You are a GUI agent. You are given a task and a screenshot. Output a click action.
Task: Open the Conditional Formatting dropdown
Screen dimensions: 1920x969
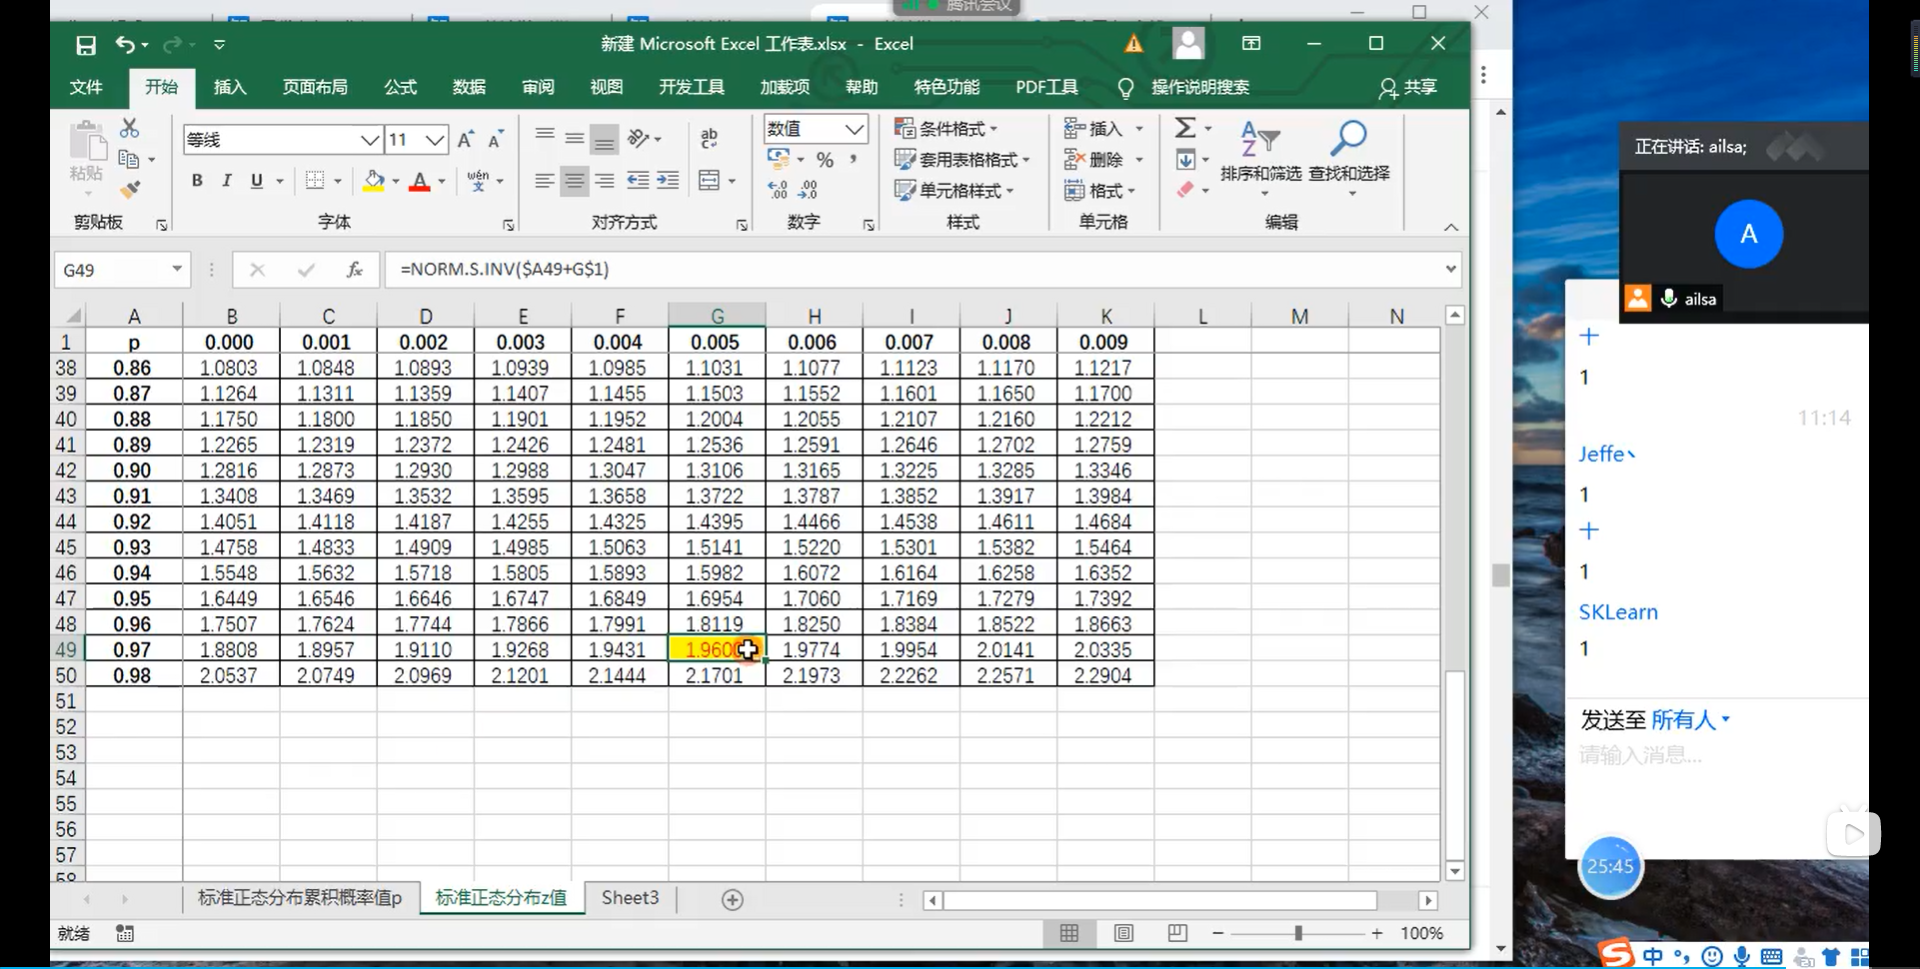946,128
